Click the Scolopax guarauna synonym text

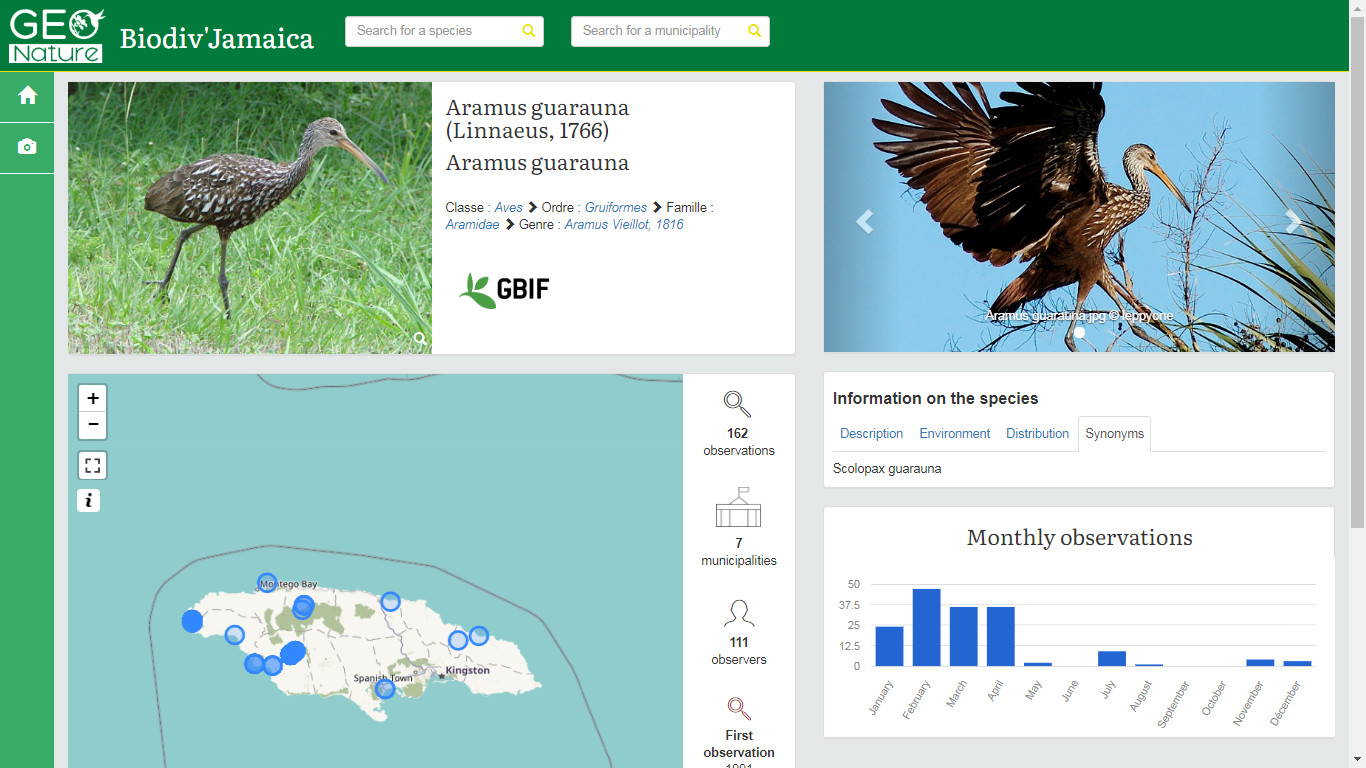tap(887, 469)
